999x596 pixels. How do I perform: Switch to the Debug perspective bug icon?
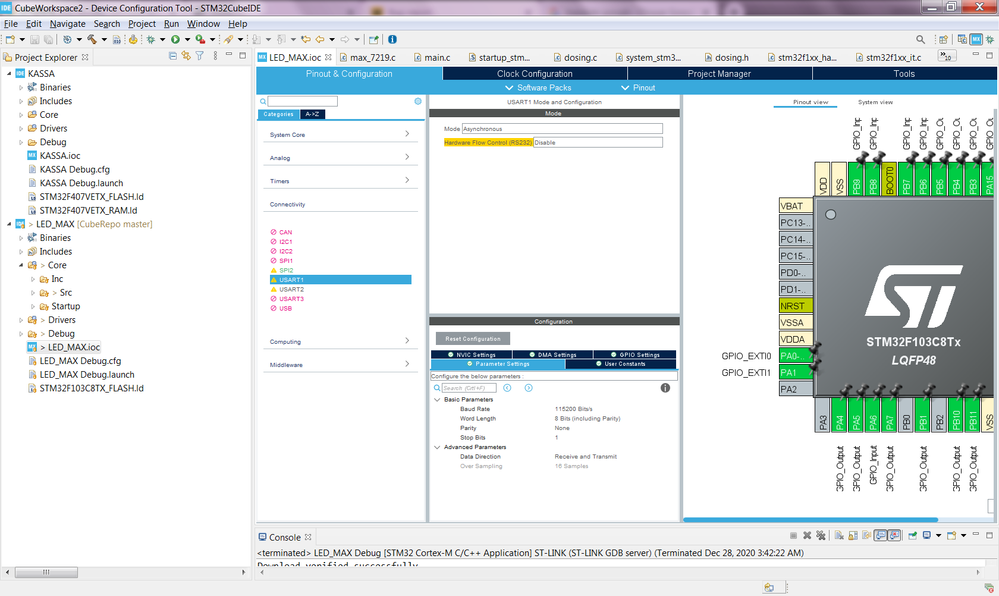[x=989, y=40]
